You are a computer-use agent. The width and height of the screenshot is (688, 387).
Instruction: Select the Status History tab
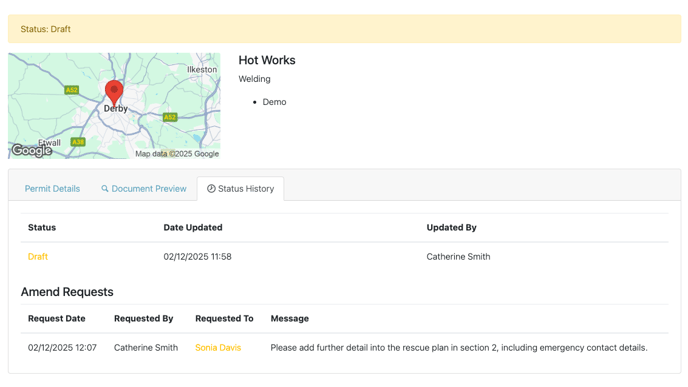[240, 189]
